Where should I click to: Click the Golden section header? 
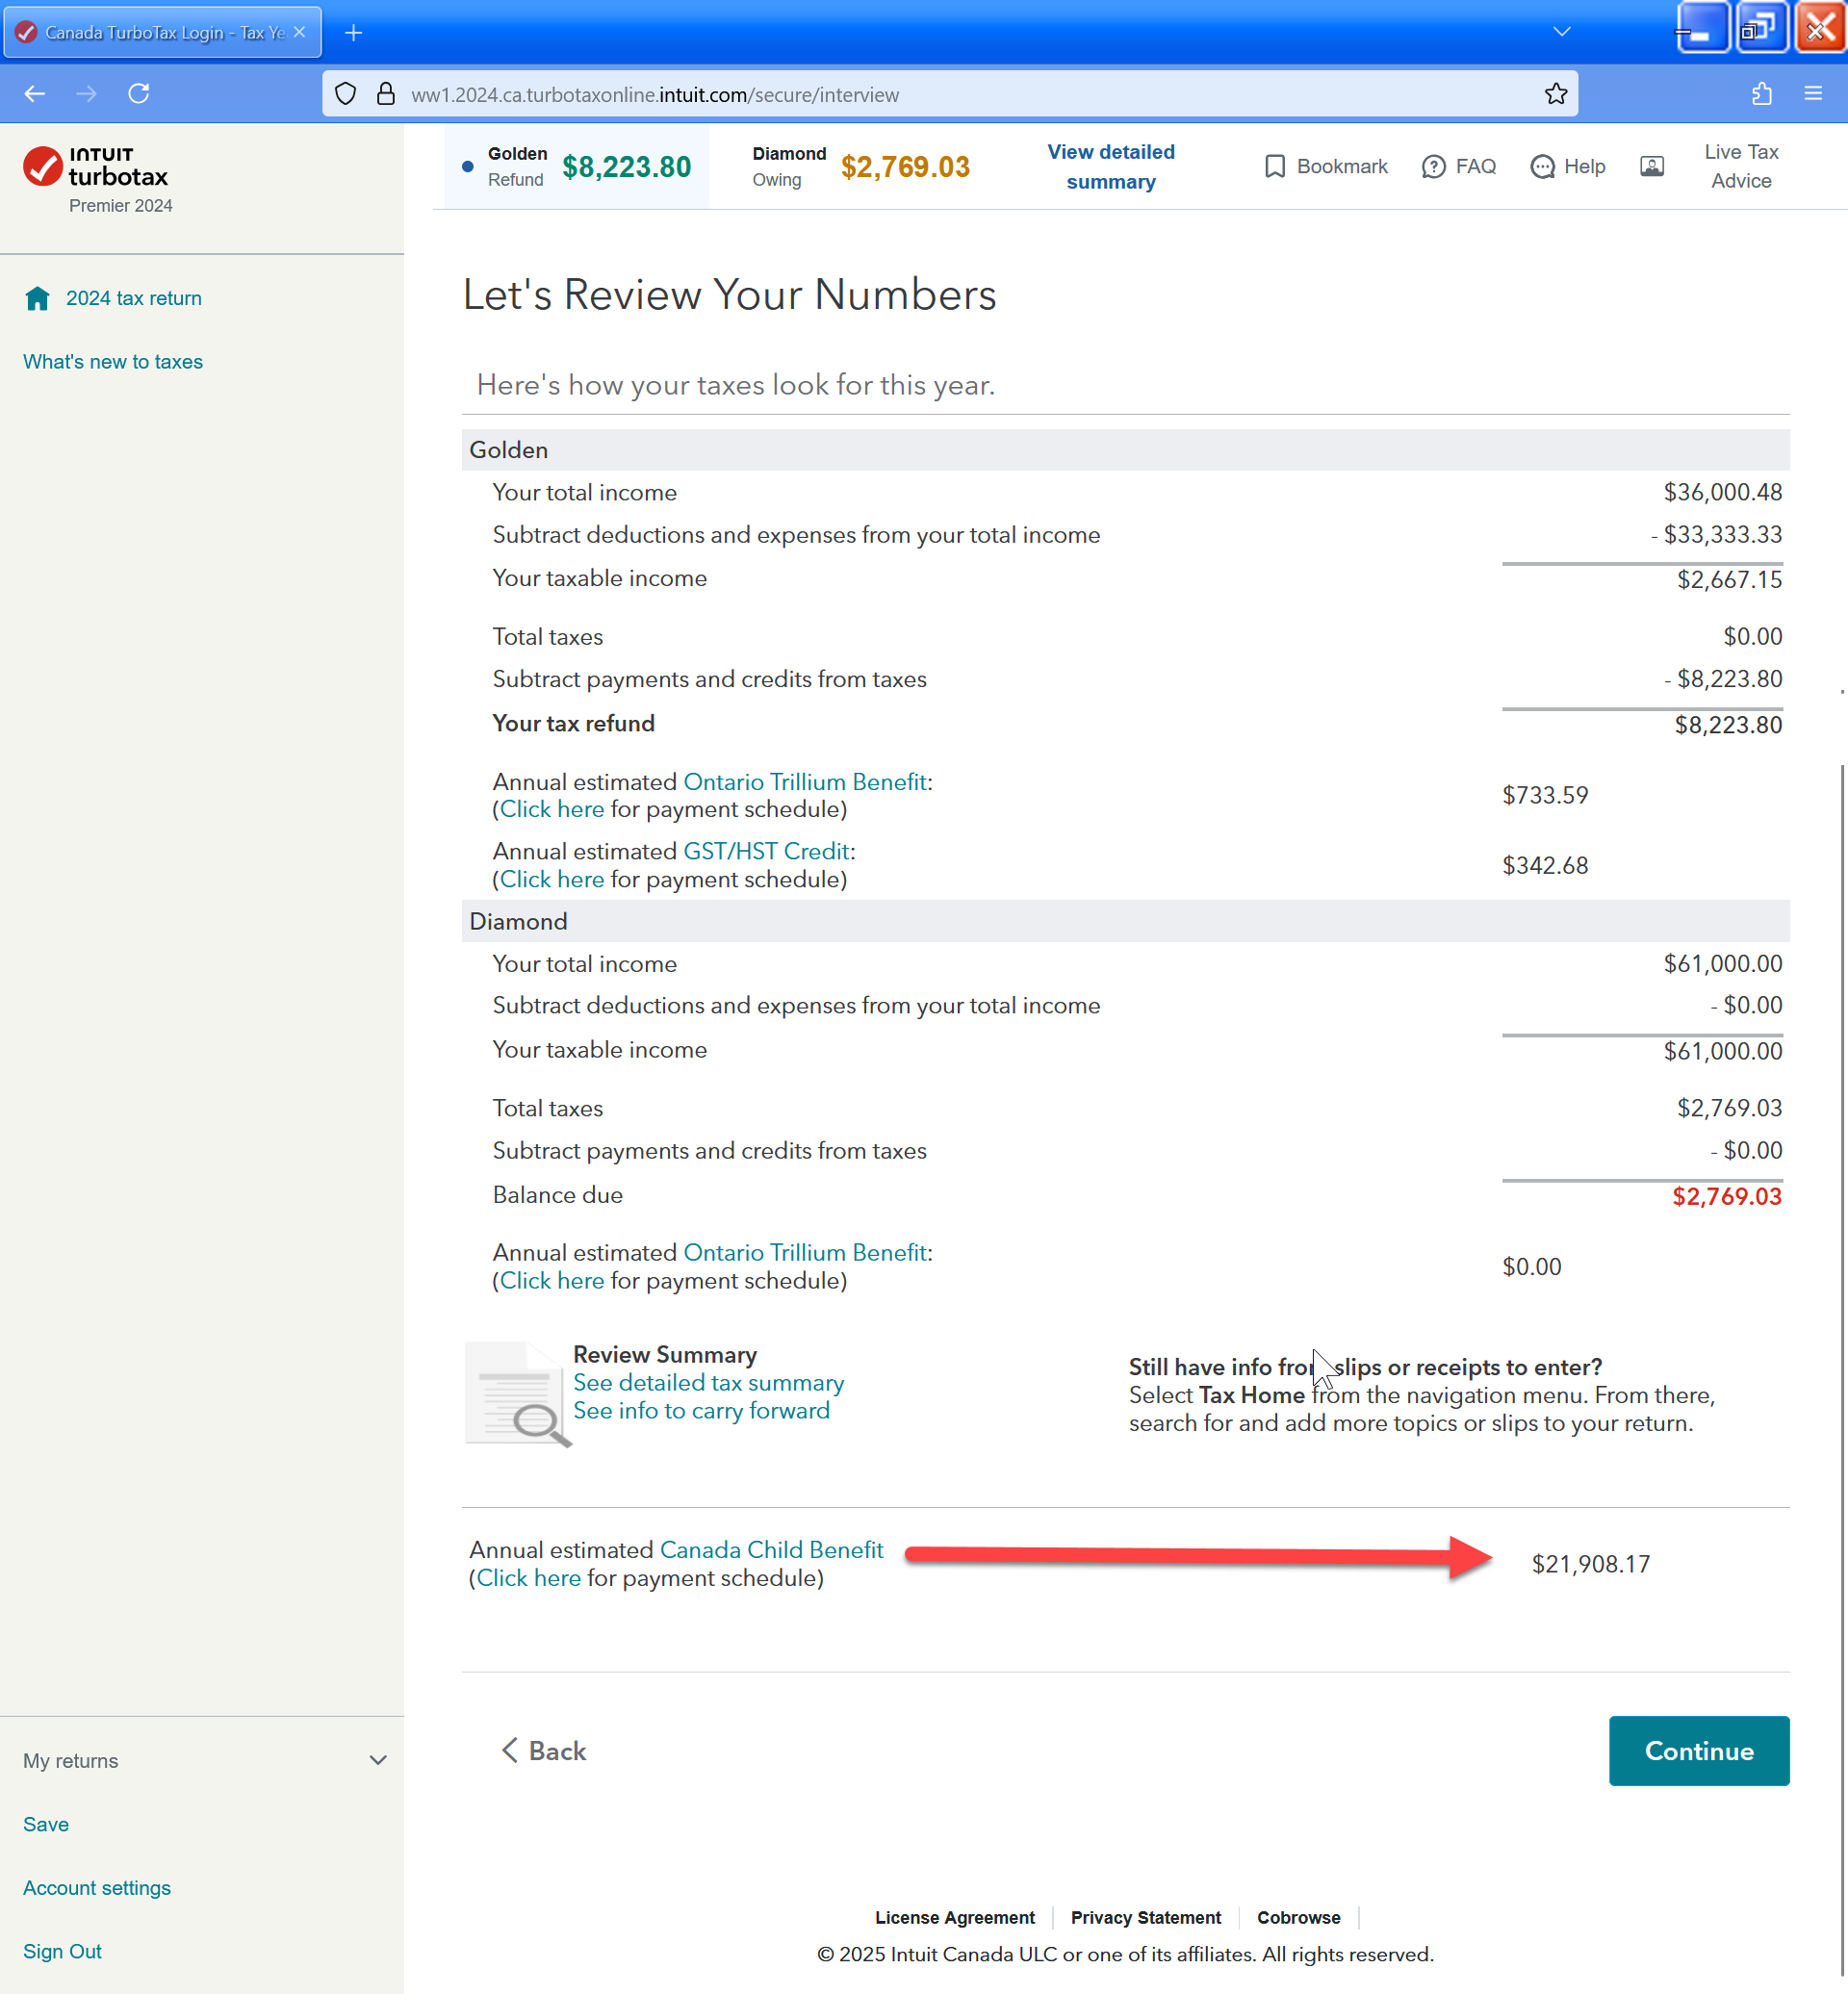coord(1126,450)
